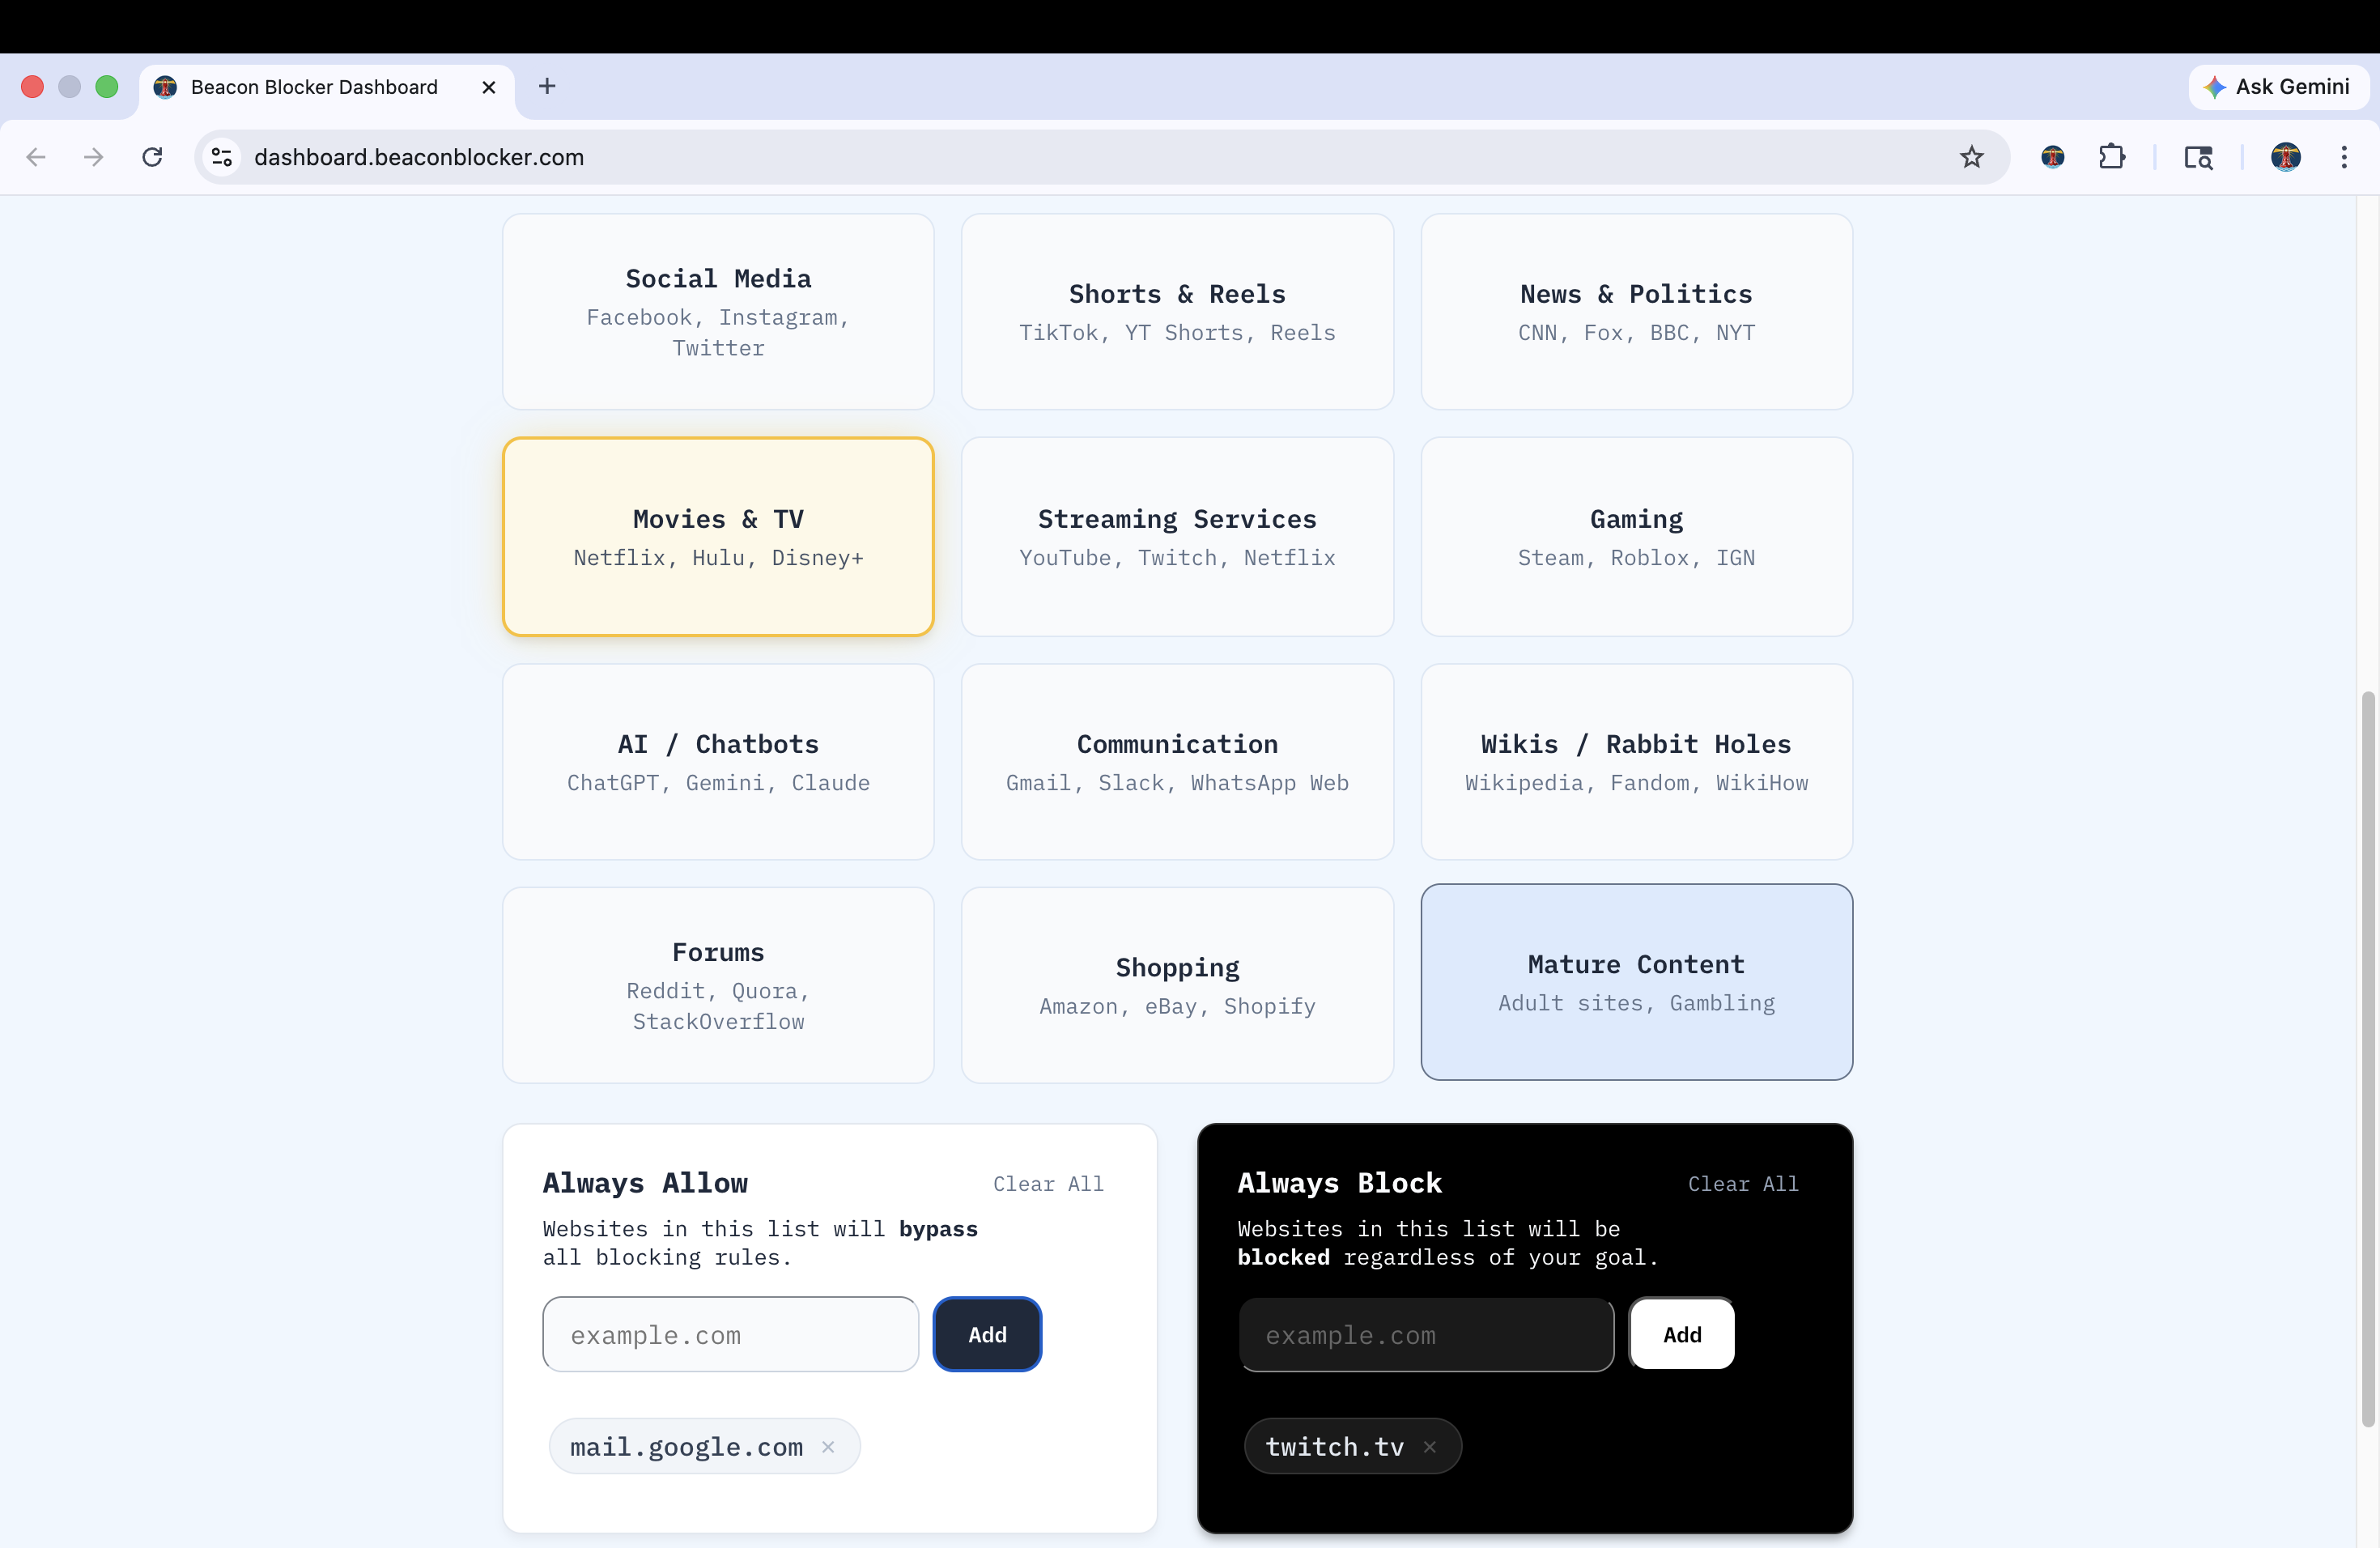Open the Chrome extensions puzzle-piece icon
Screen dimensions: 2380x1548
pos(2112,157)
